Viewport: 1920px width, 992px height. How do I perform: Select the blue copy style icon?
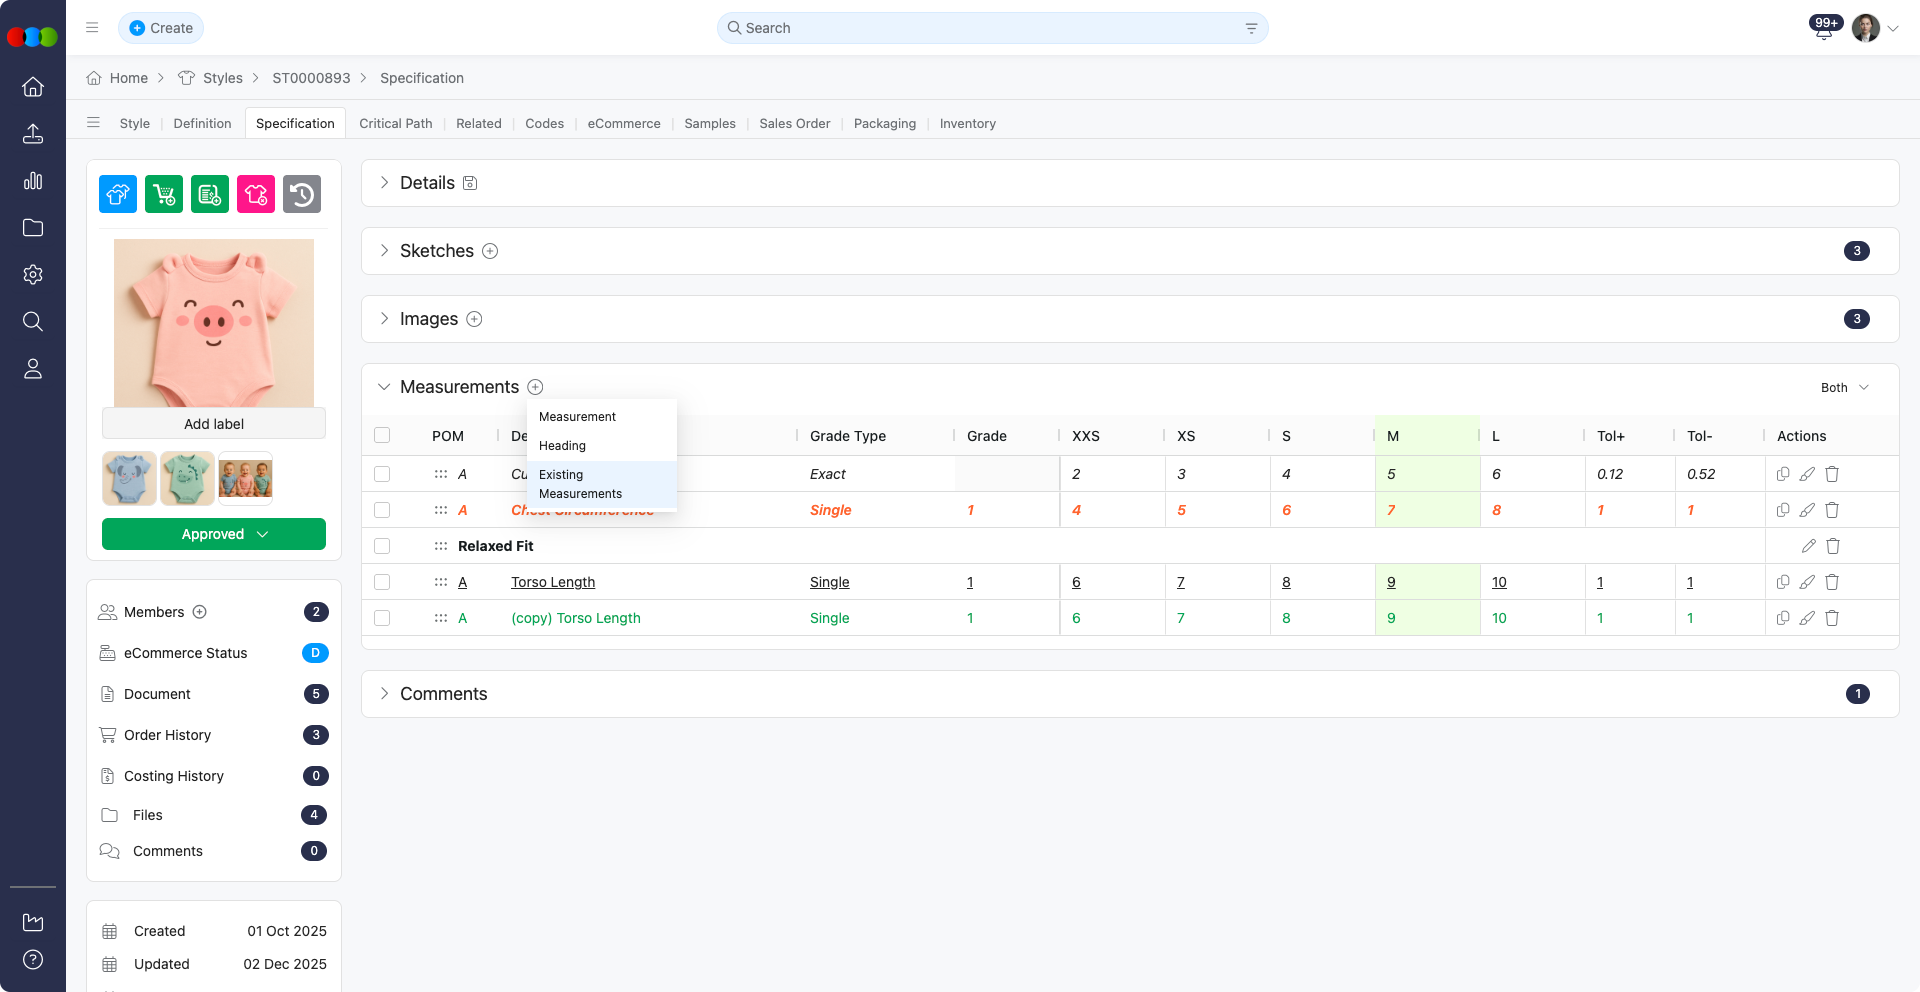[x=117, y=194]
